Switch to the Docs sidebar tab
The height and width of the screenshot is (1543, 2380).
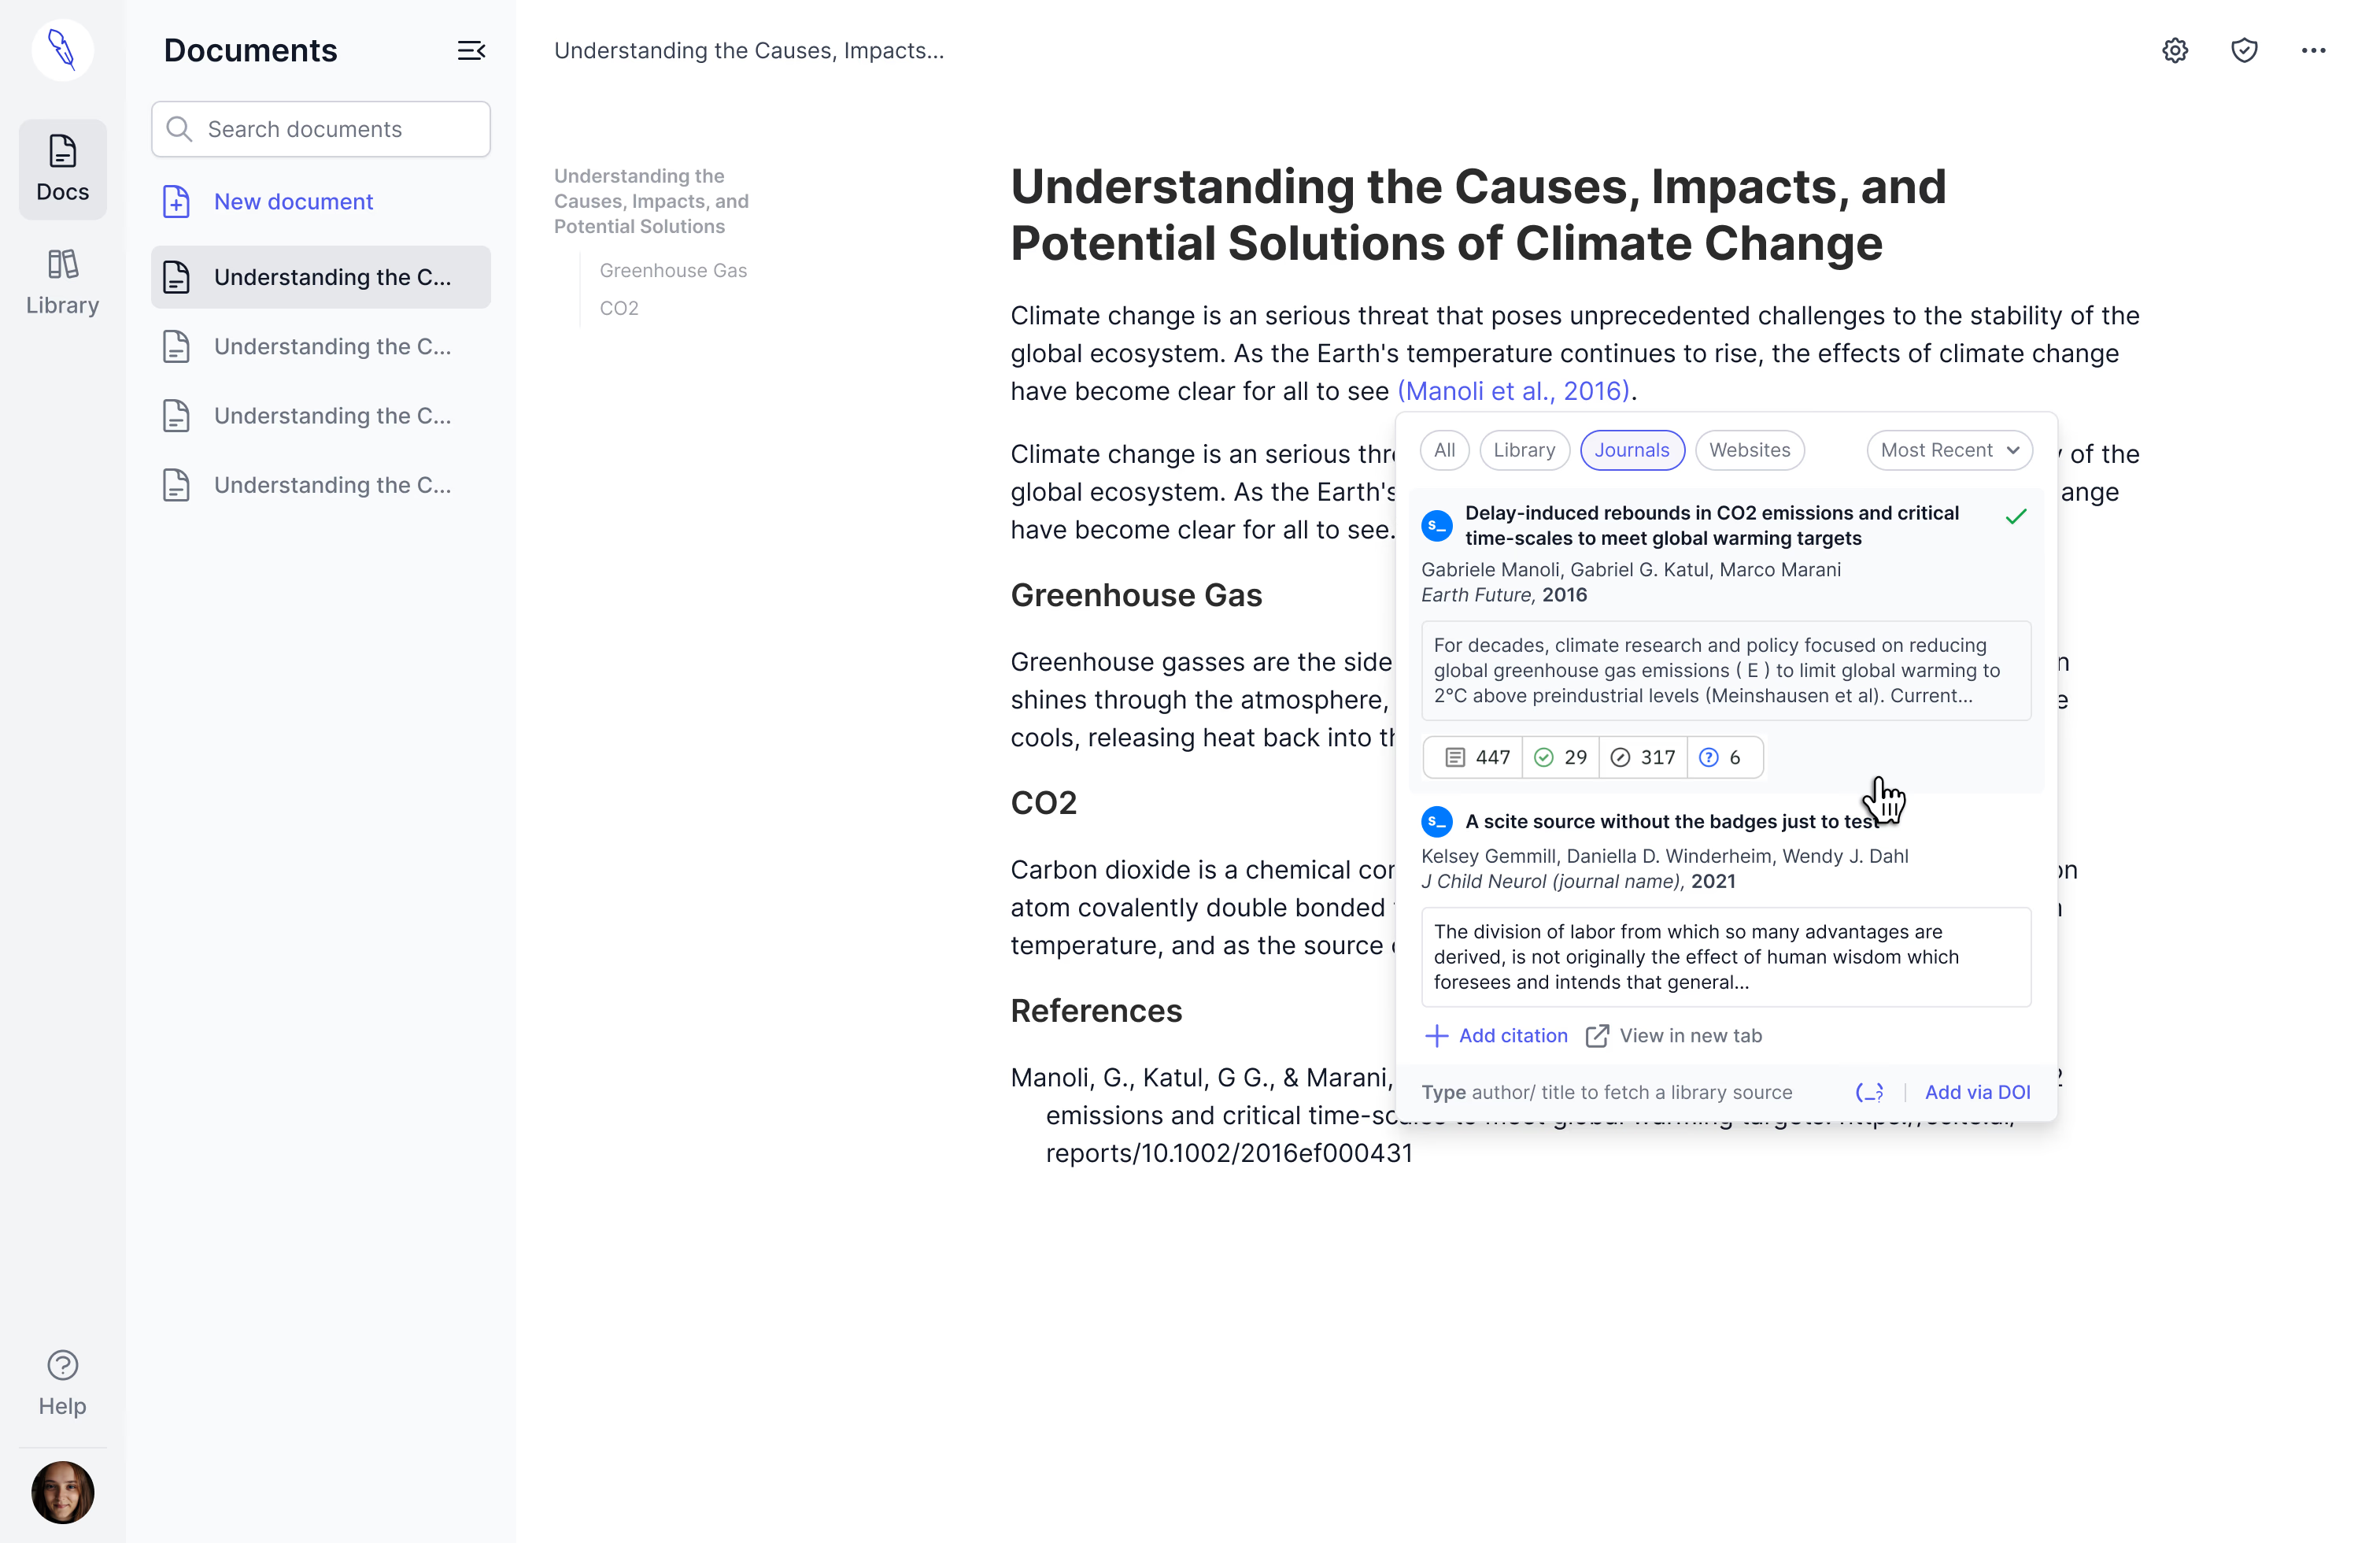[62, 169]
